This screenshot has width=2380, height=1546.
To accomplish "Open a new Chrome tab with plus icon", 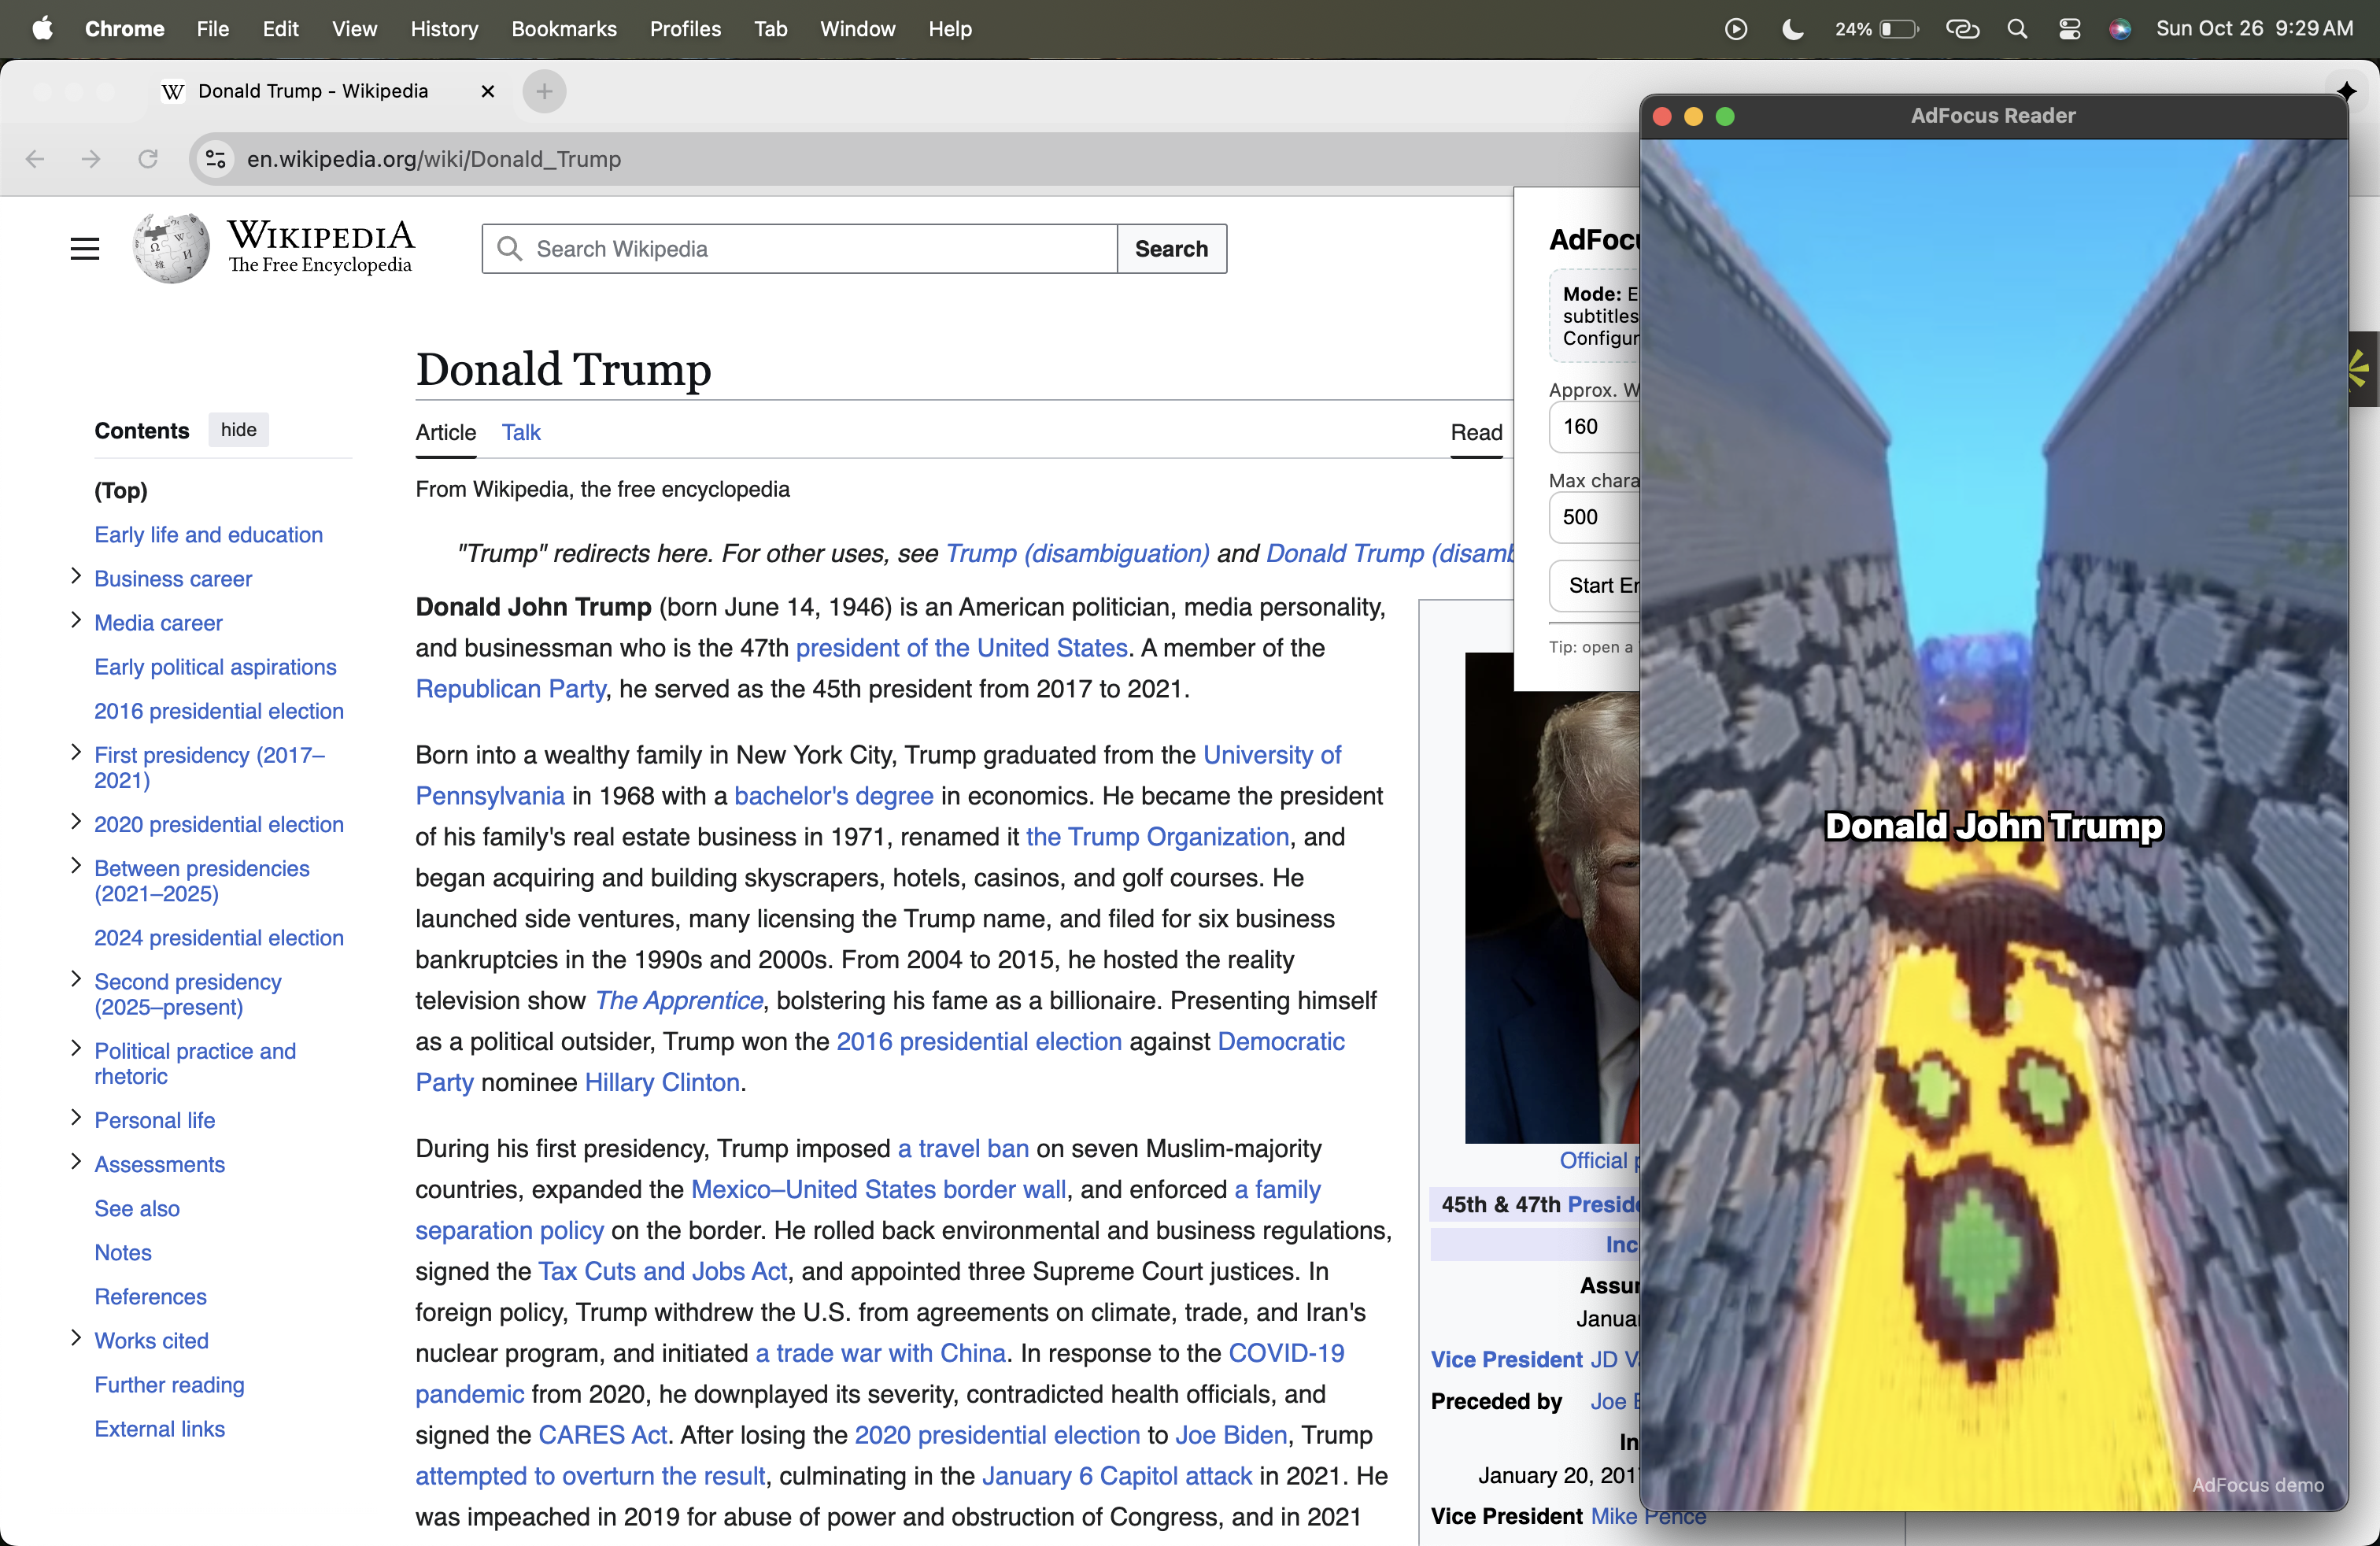I will coord(544,91).
